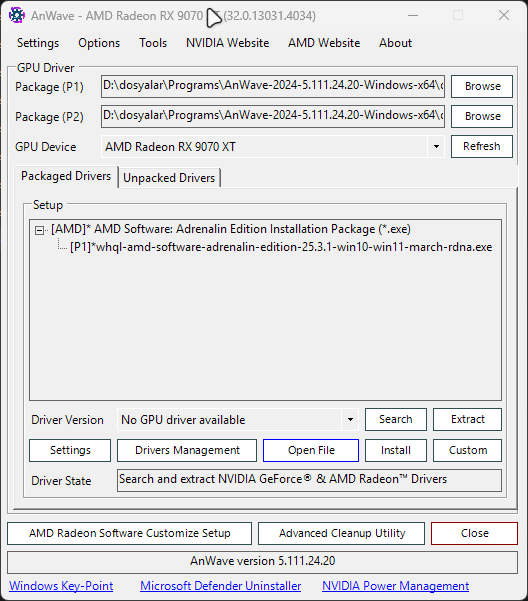
Task: Click the Search button
Action: pos(396,419)
